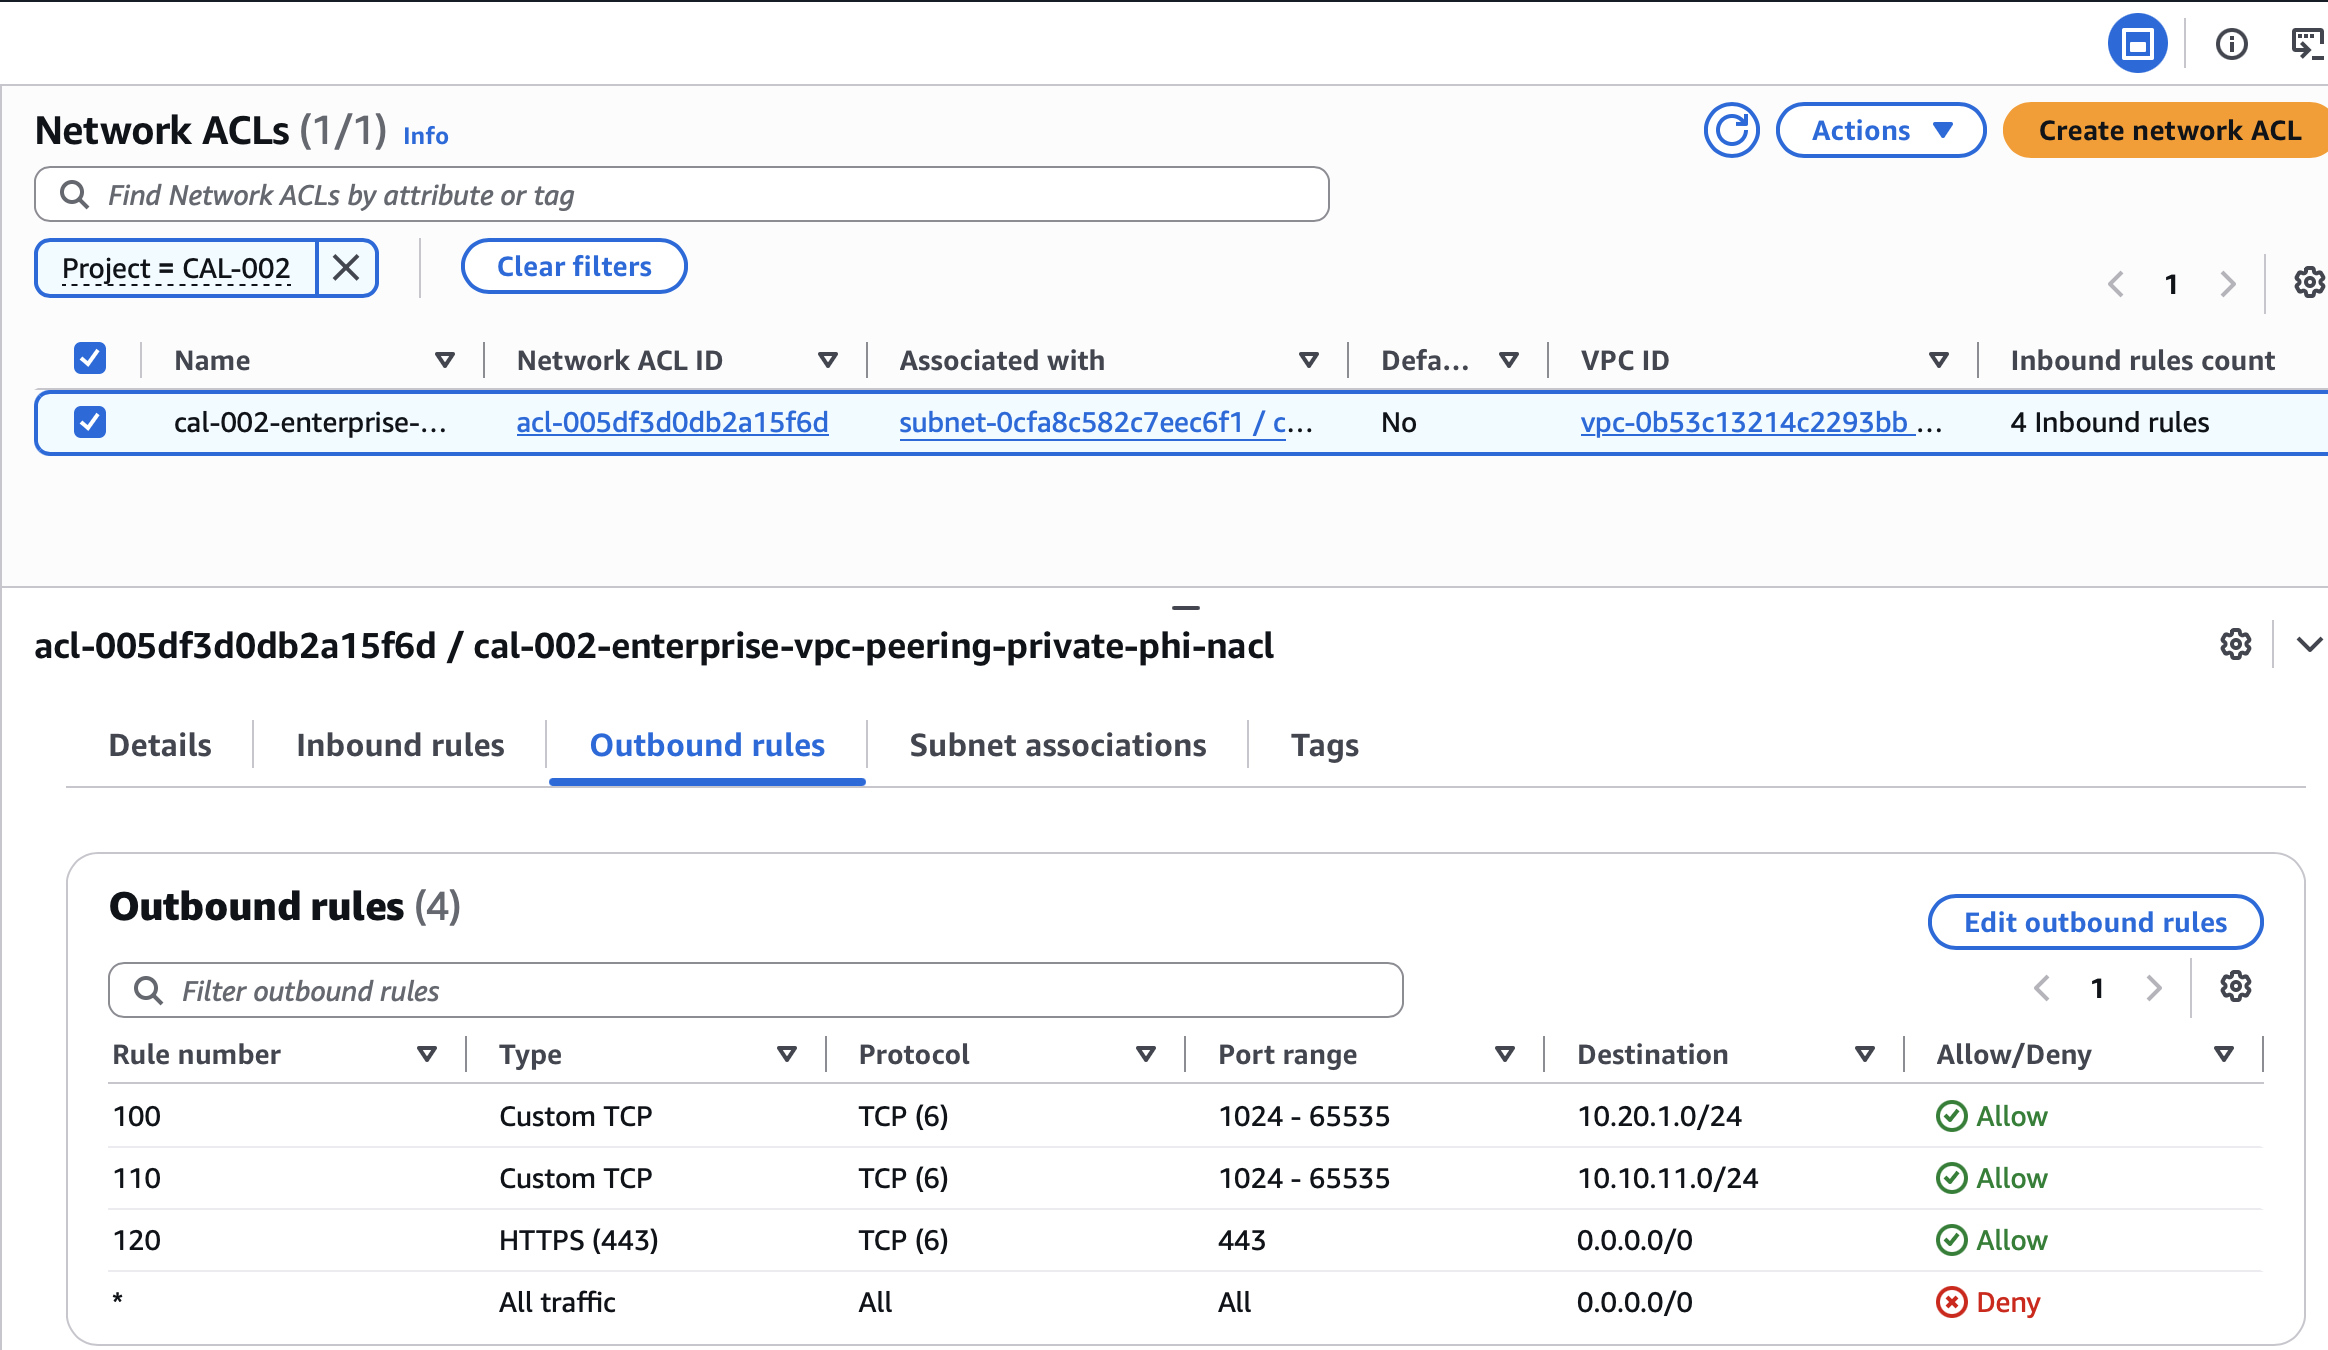2328x1350 pixels.
Task: Open the Actions dropdown menu
Action: coord(1880,130)
